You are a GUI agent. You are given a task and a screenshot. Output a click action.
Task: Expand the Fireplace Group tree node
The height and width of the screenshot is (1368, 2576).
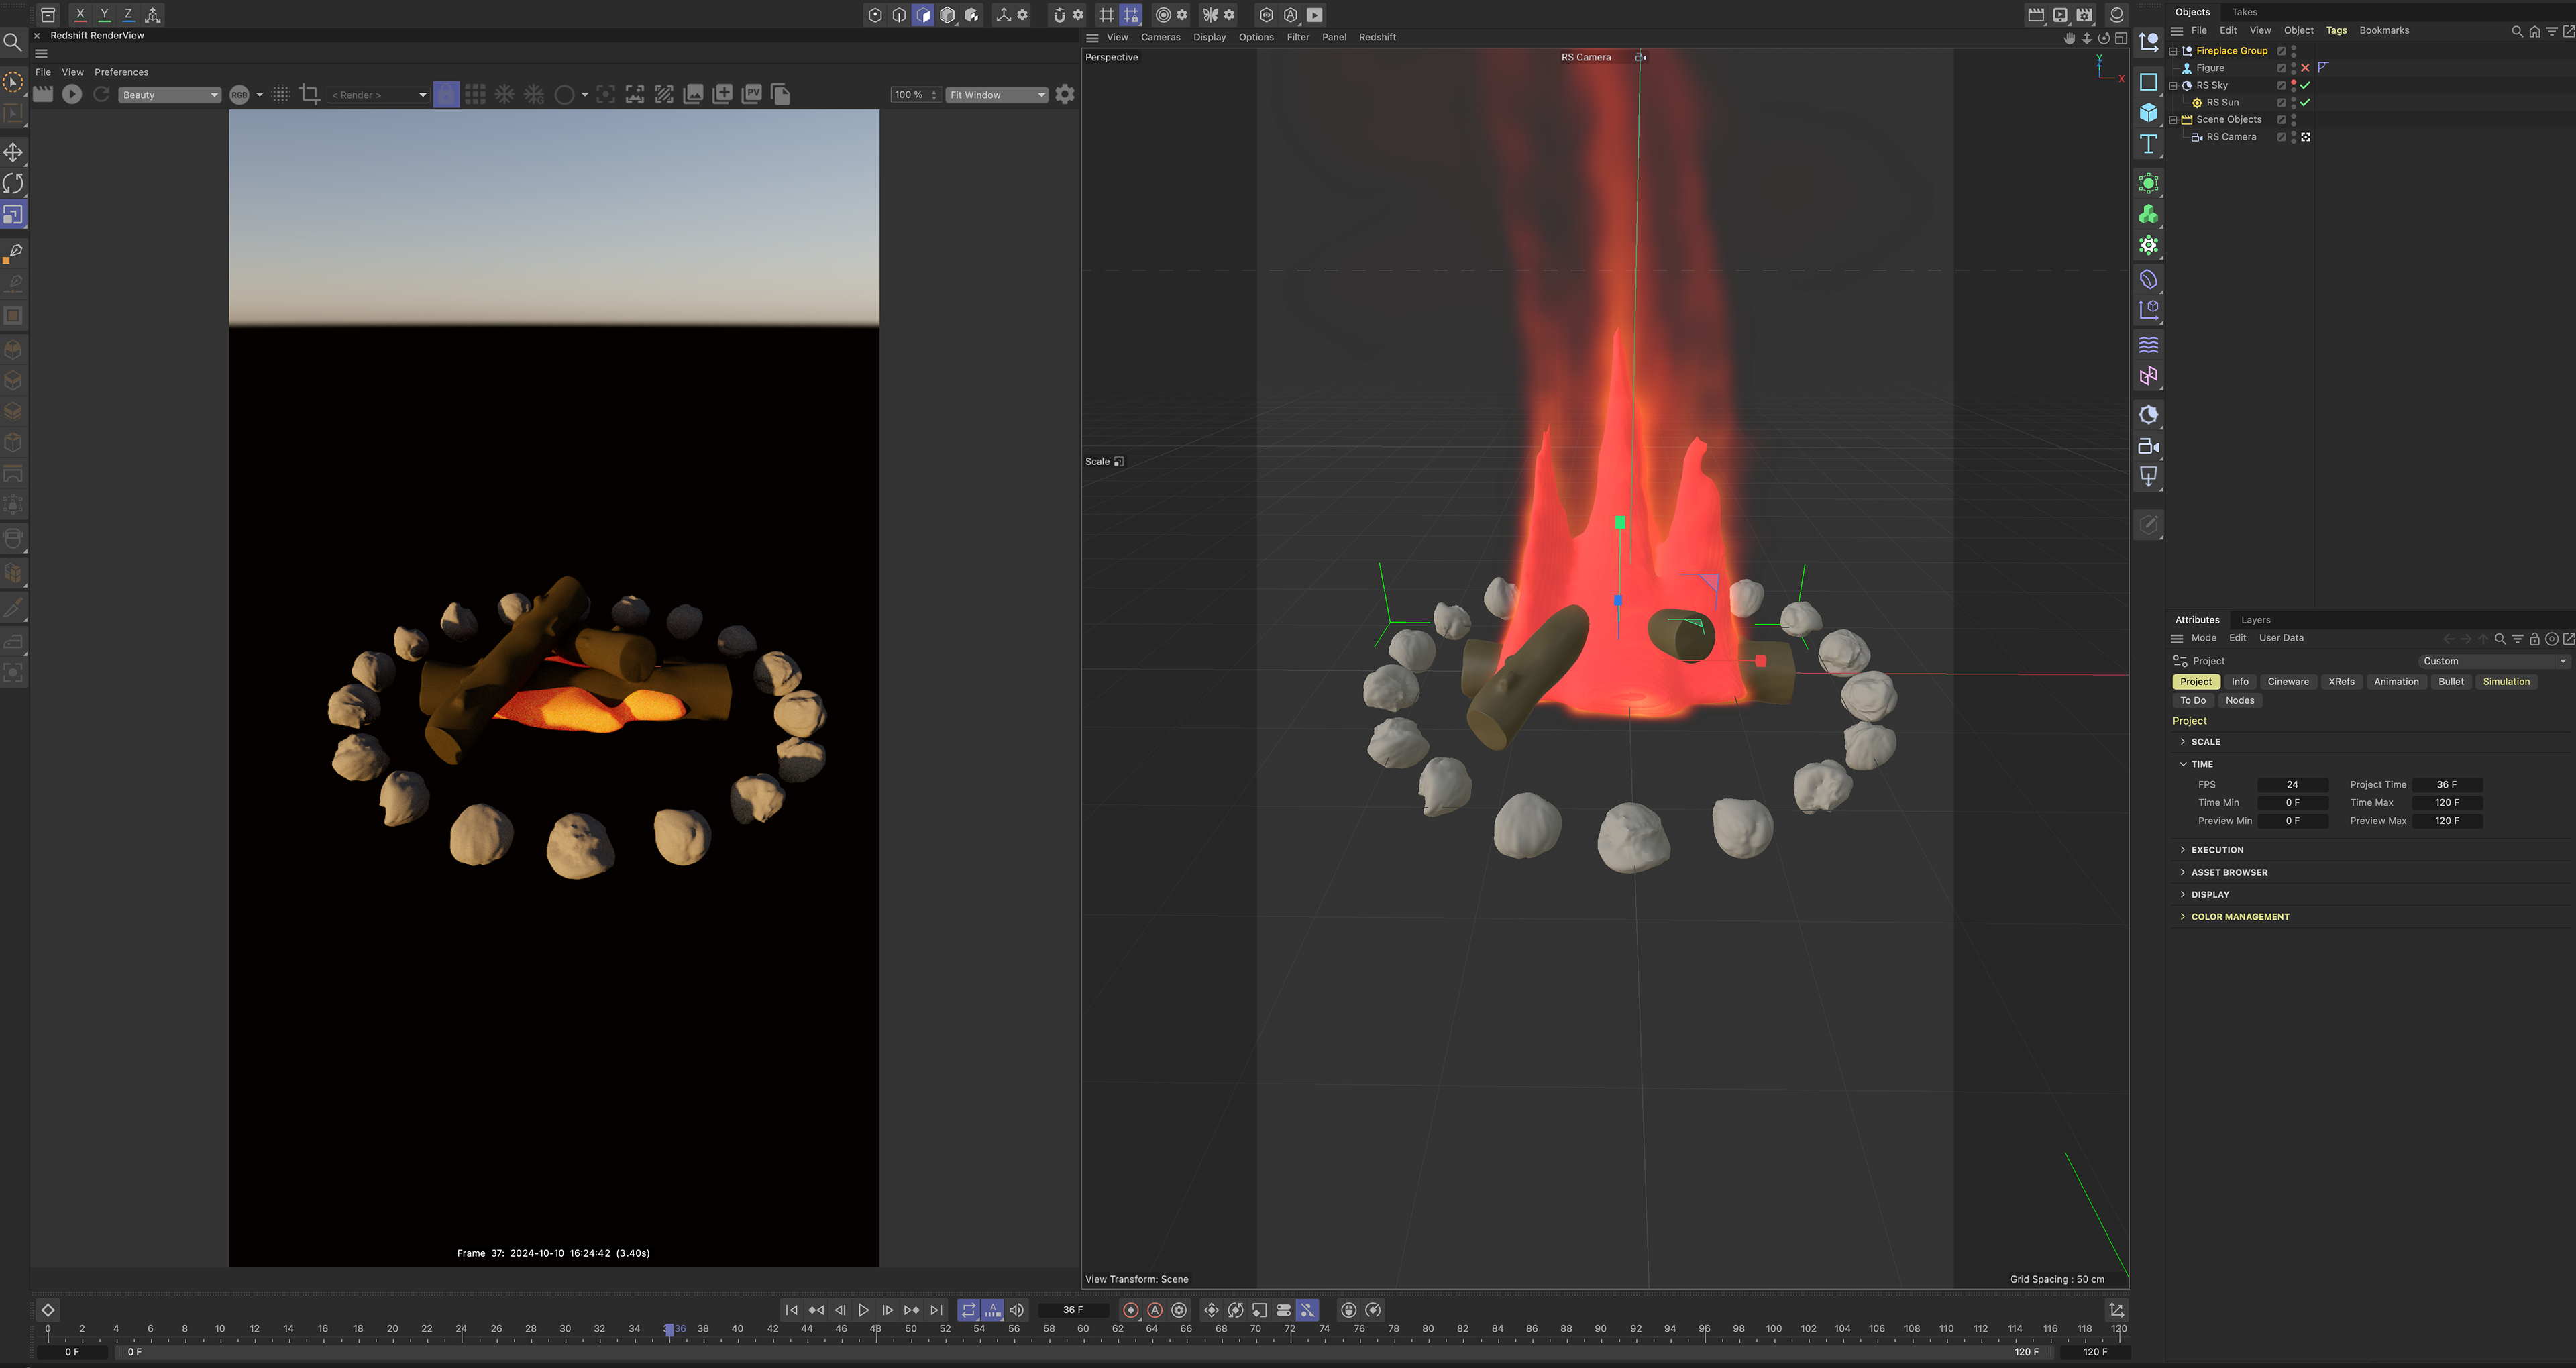2173,51
